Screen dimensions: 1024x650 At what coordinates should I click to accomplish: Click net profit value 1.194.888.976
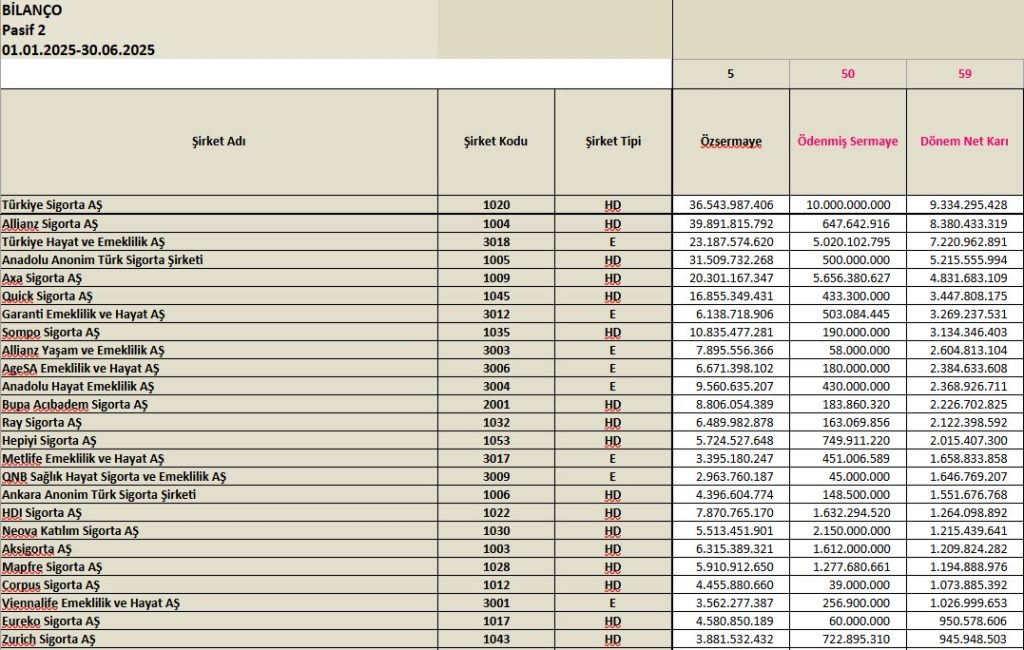tap(965, 567)
